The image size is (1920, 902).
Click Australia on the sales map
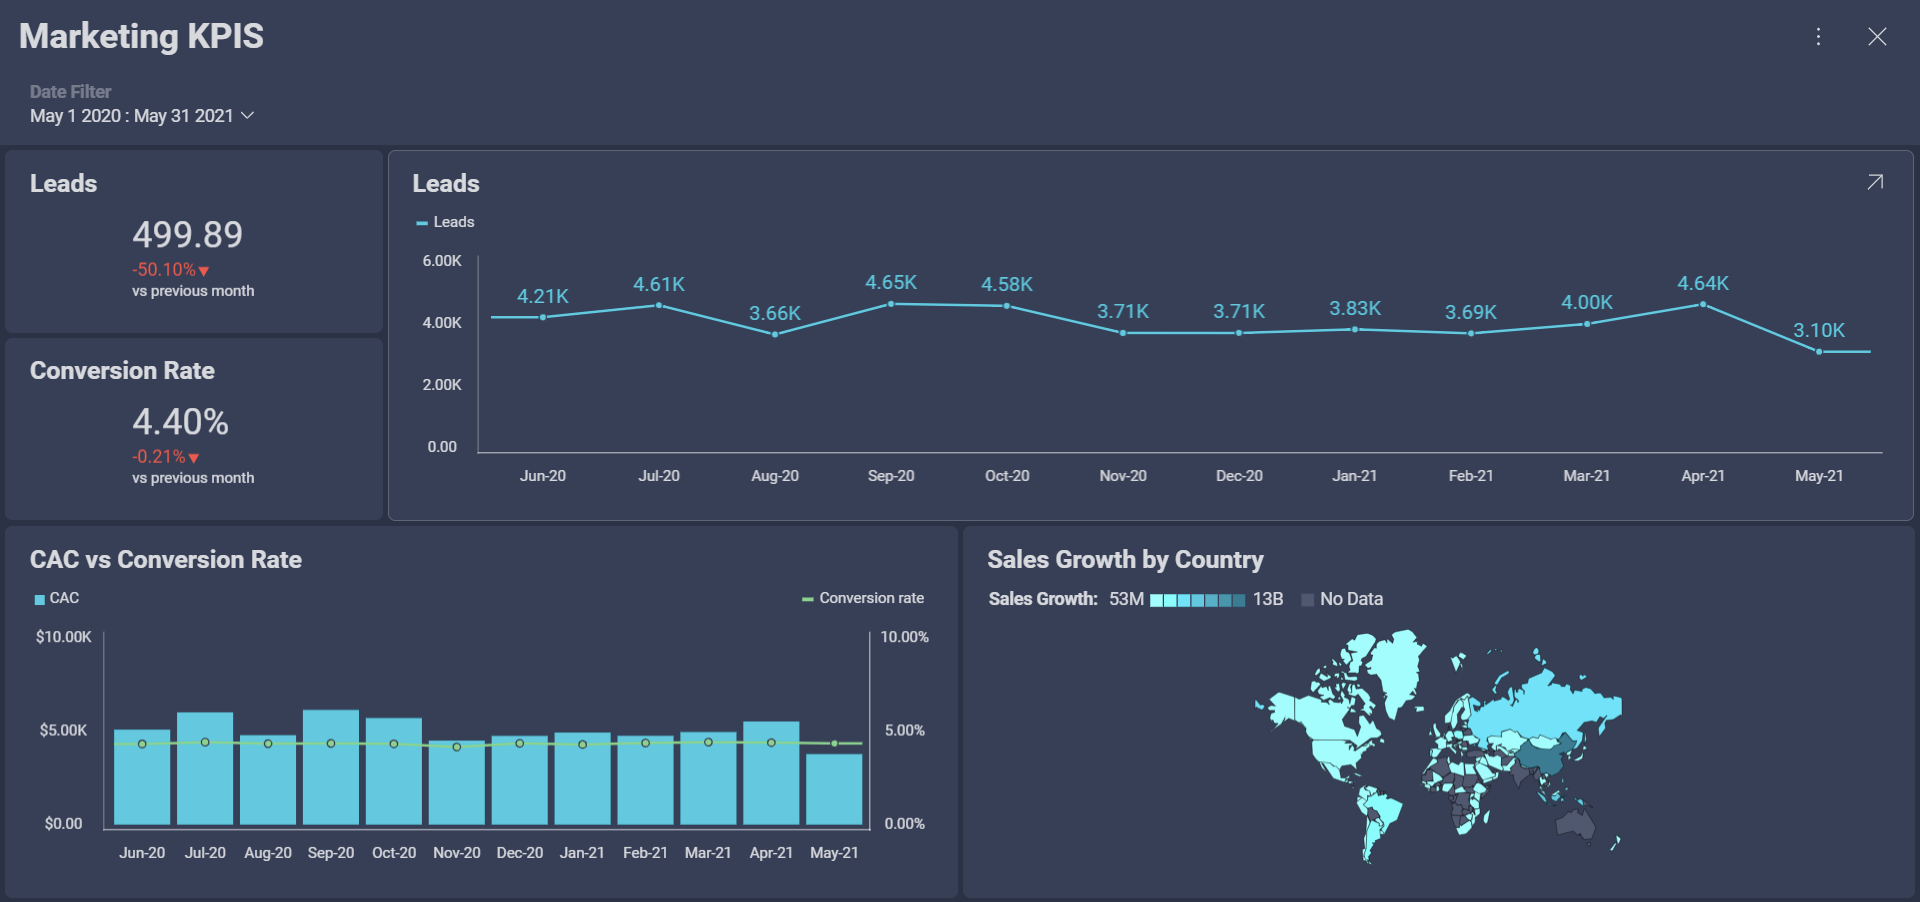tap(1575, 822)
